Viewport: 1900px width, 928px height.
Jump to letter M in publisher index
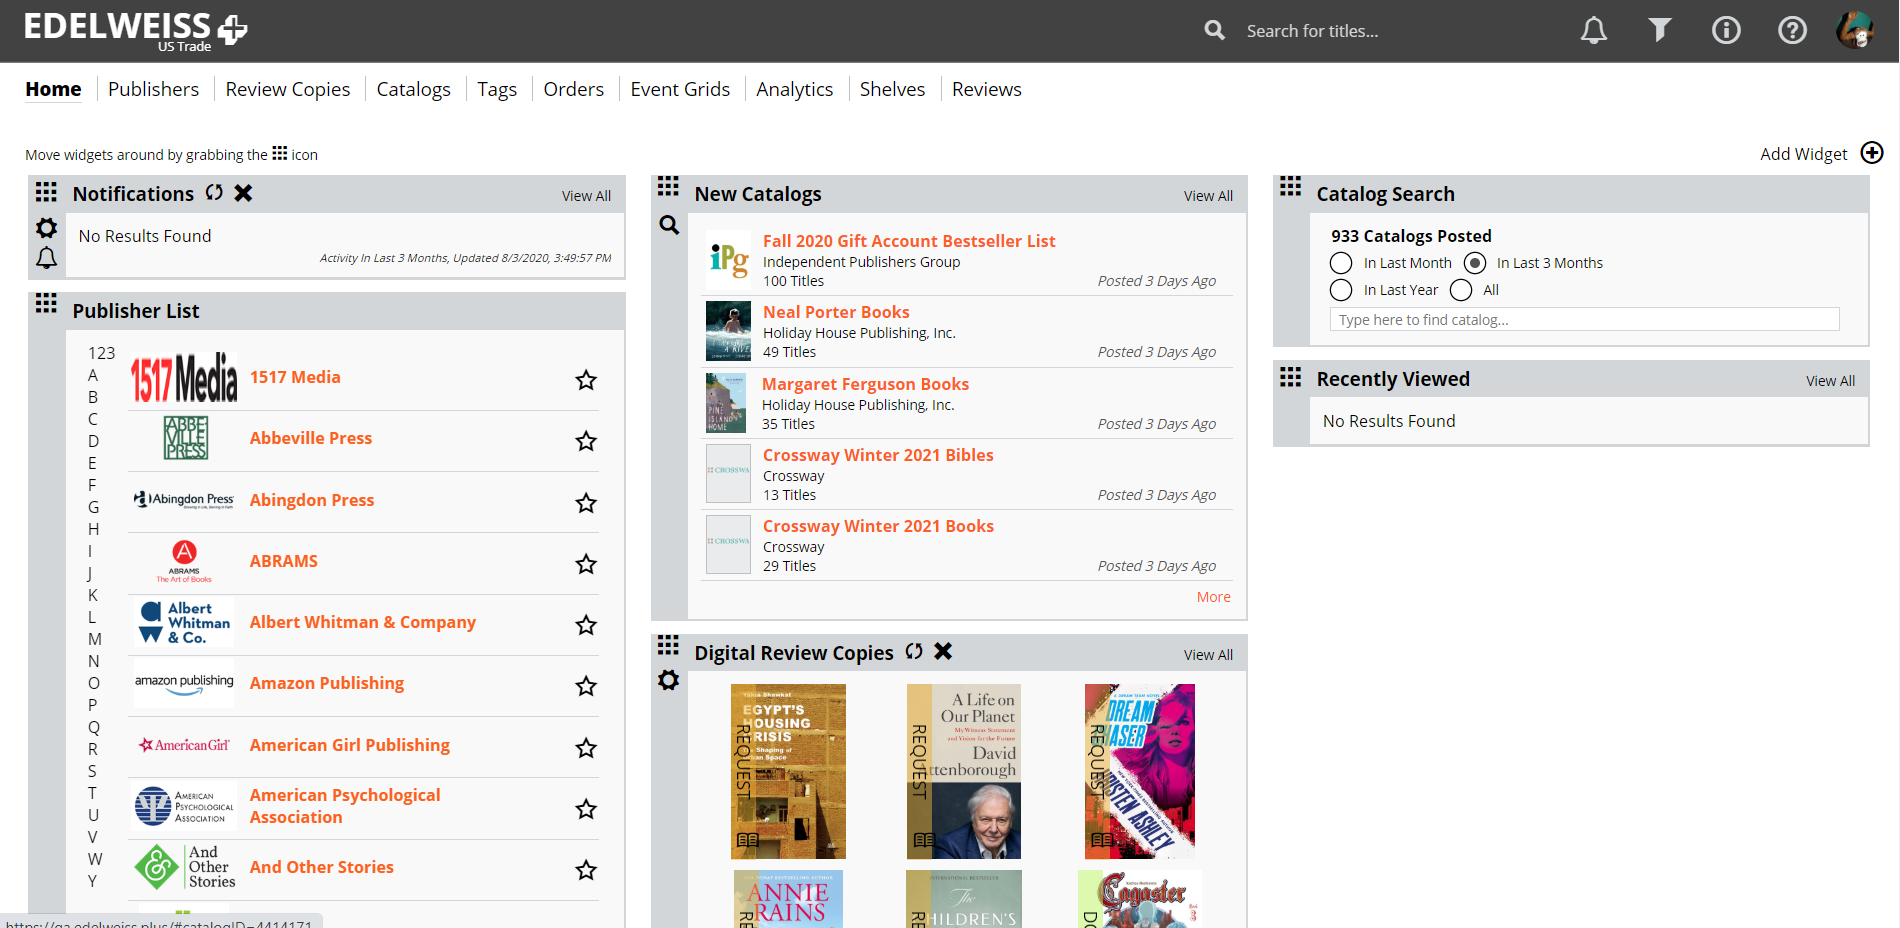(94, 639)
